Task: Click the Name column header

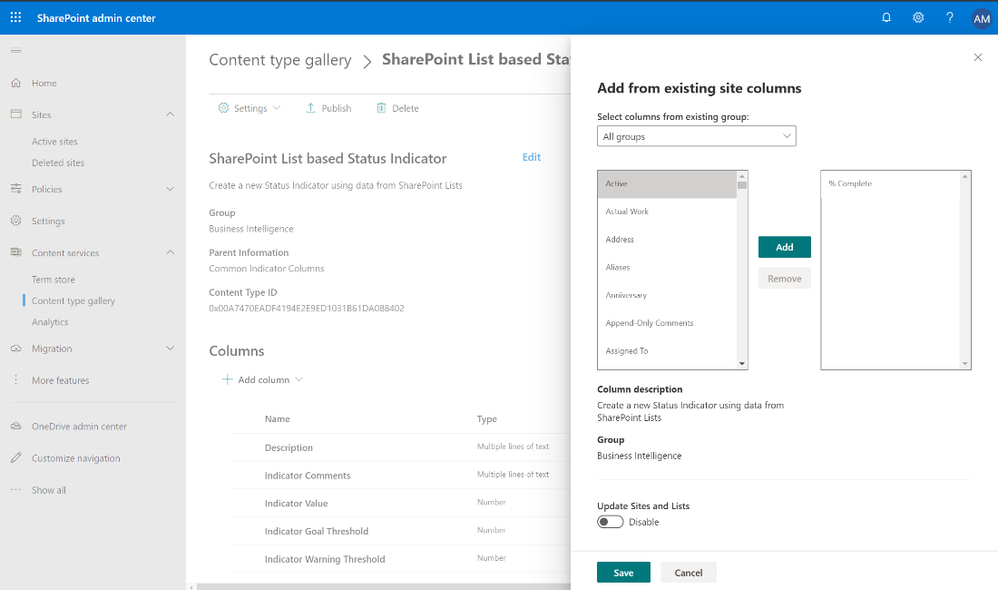Action: [278, 419]
